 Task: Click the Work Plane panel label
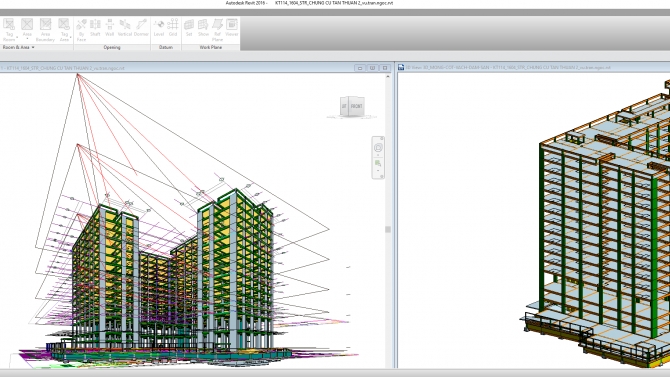pyautogui.click(x=211, y=47)
